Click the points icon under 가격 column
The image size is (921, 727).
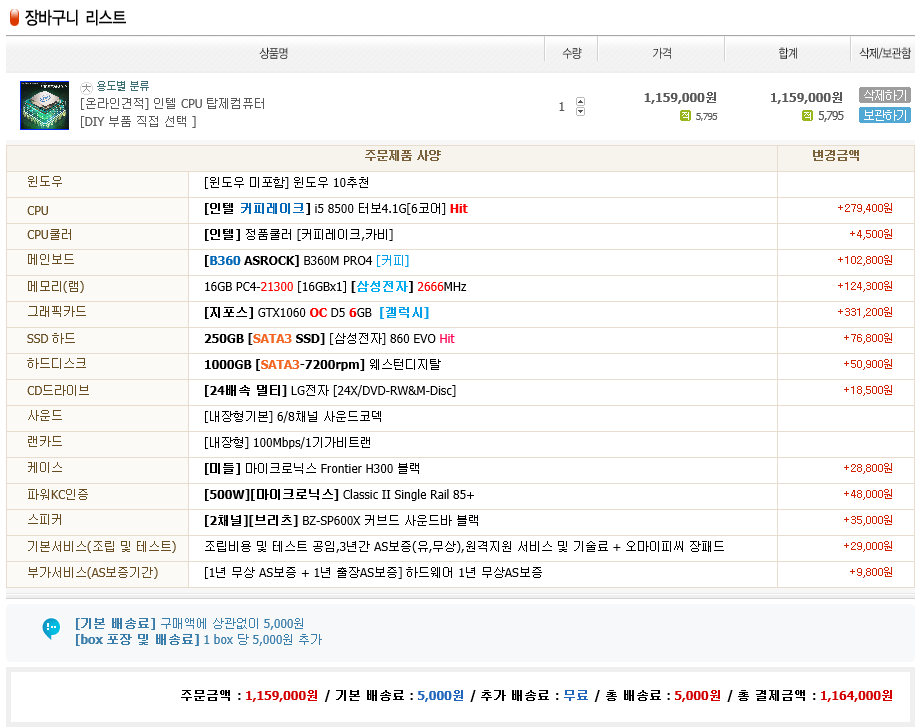point(685,116)
